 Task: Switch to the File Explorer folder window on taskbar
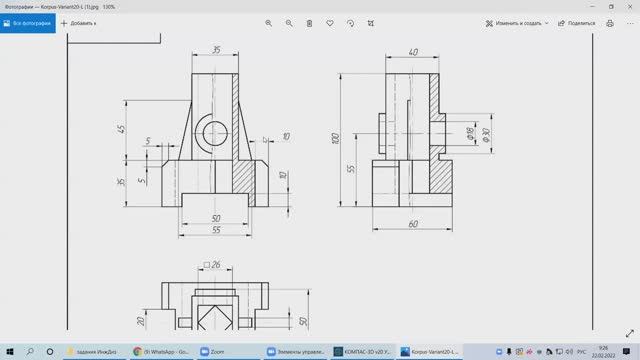95,351
